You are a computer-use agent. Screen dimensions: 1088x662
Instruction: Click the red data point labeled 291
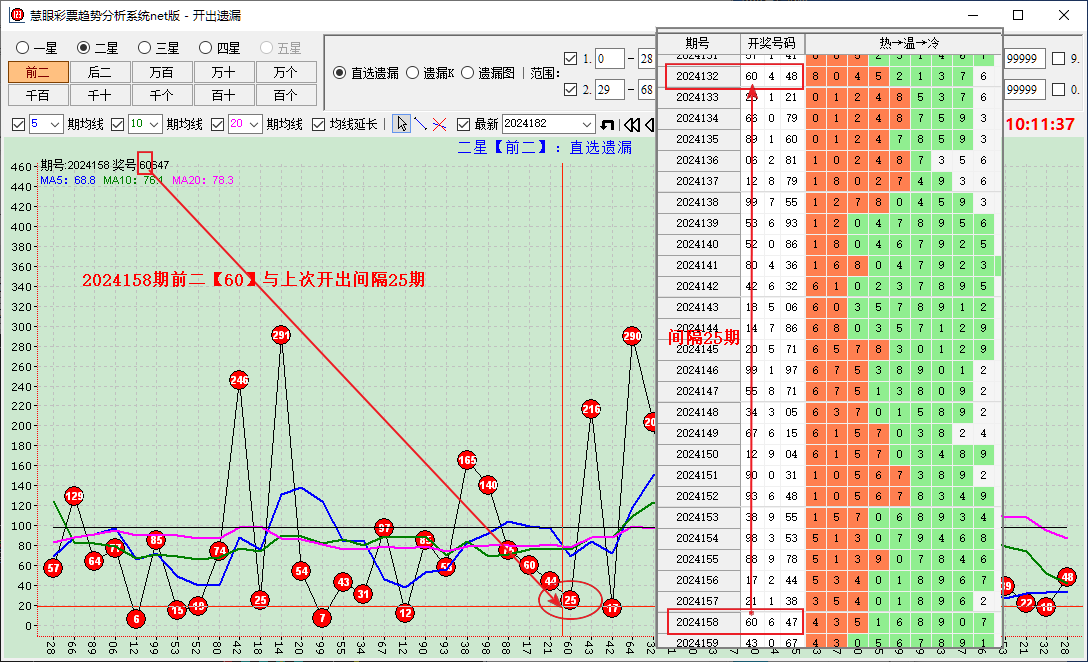281,335
